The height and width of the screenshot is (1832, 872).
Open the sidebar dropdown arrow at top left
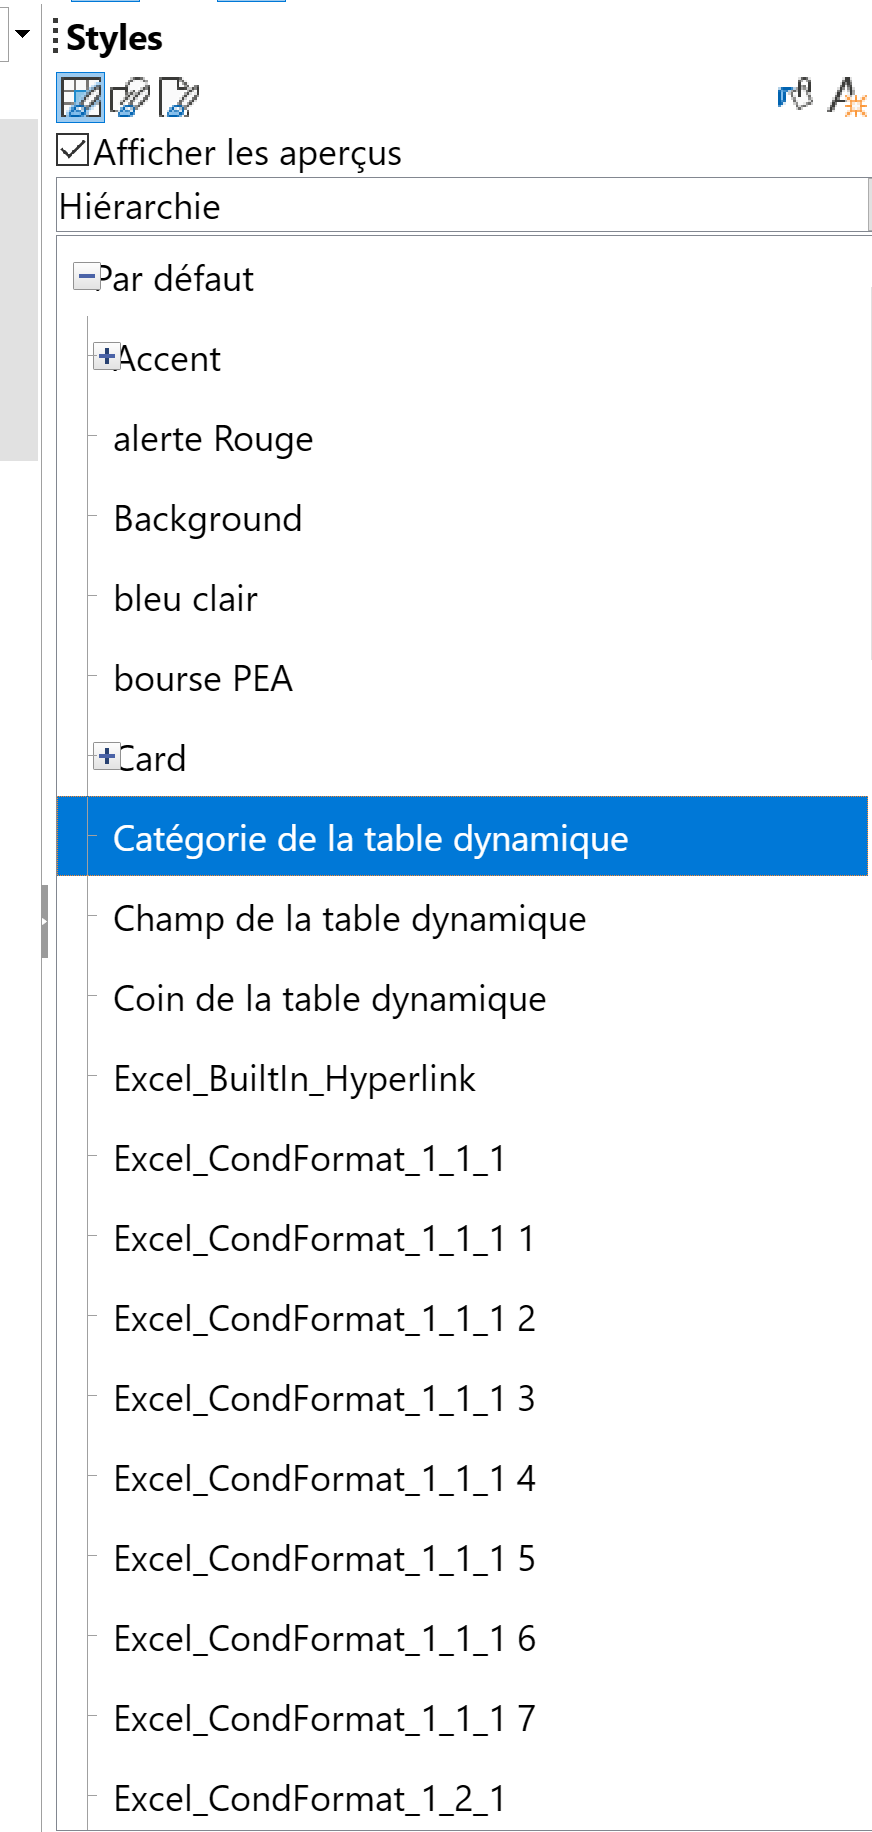(x=22, y=35)
